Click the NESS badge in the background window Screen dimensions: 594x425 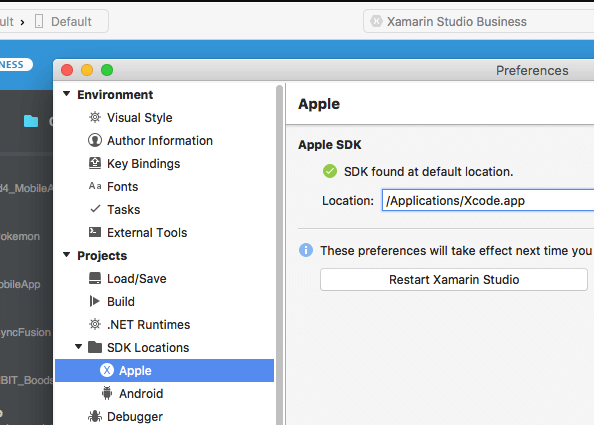(15, 64)
